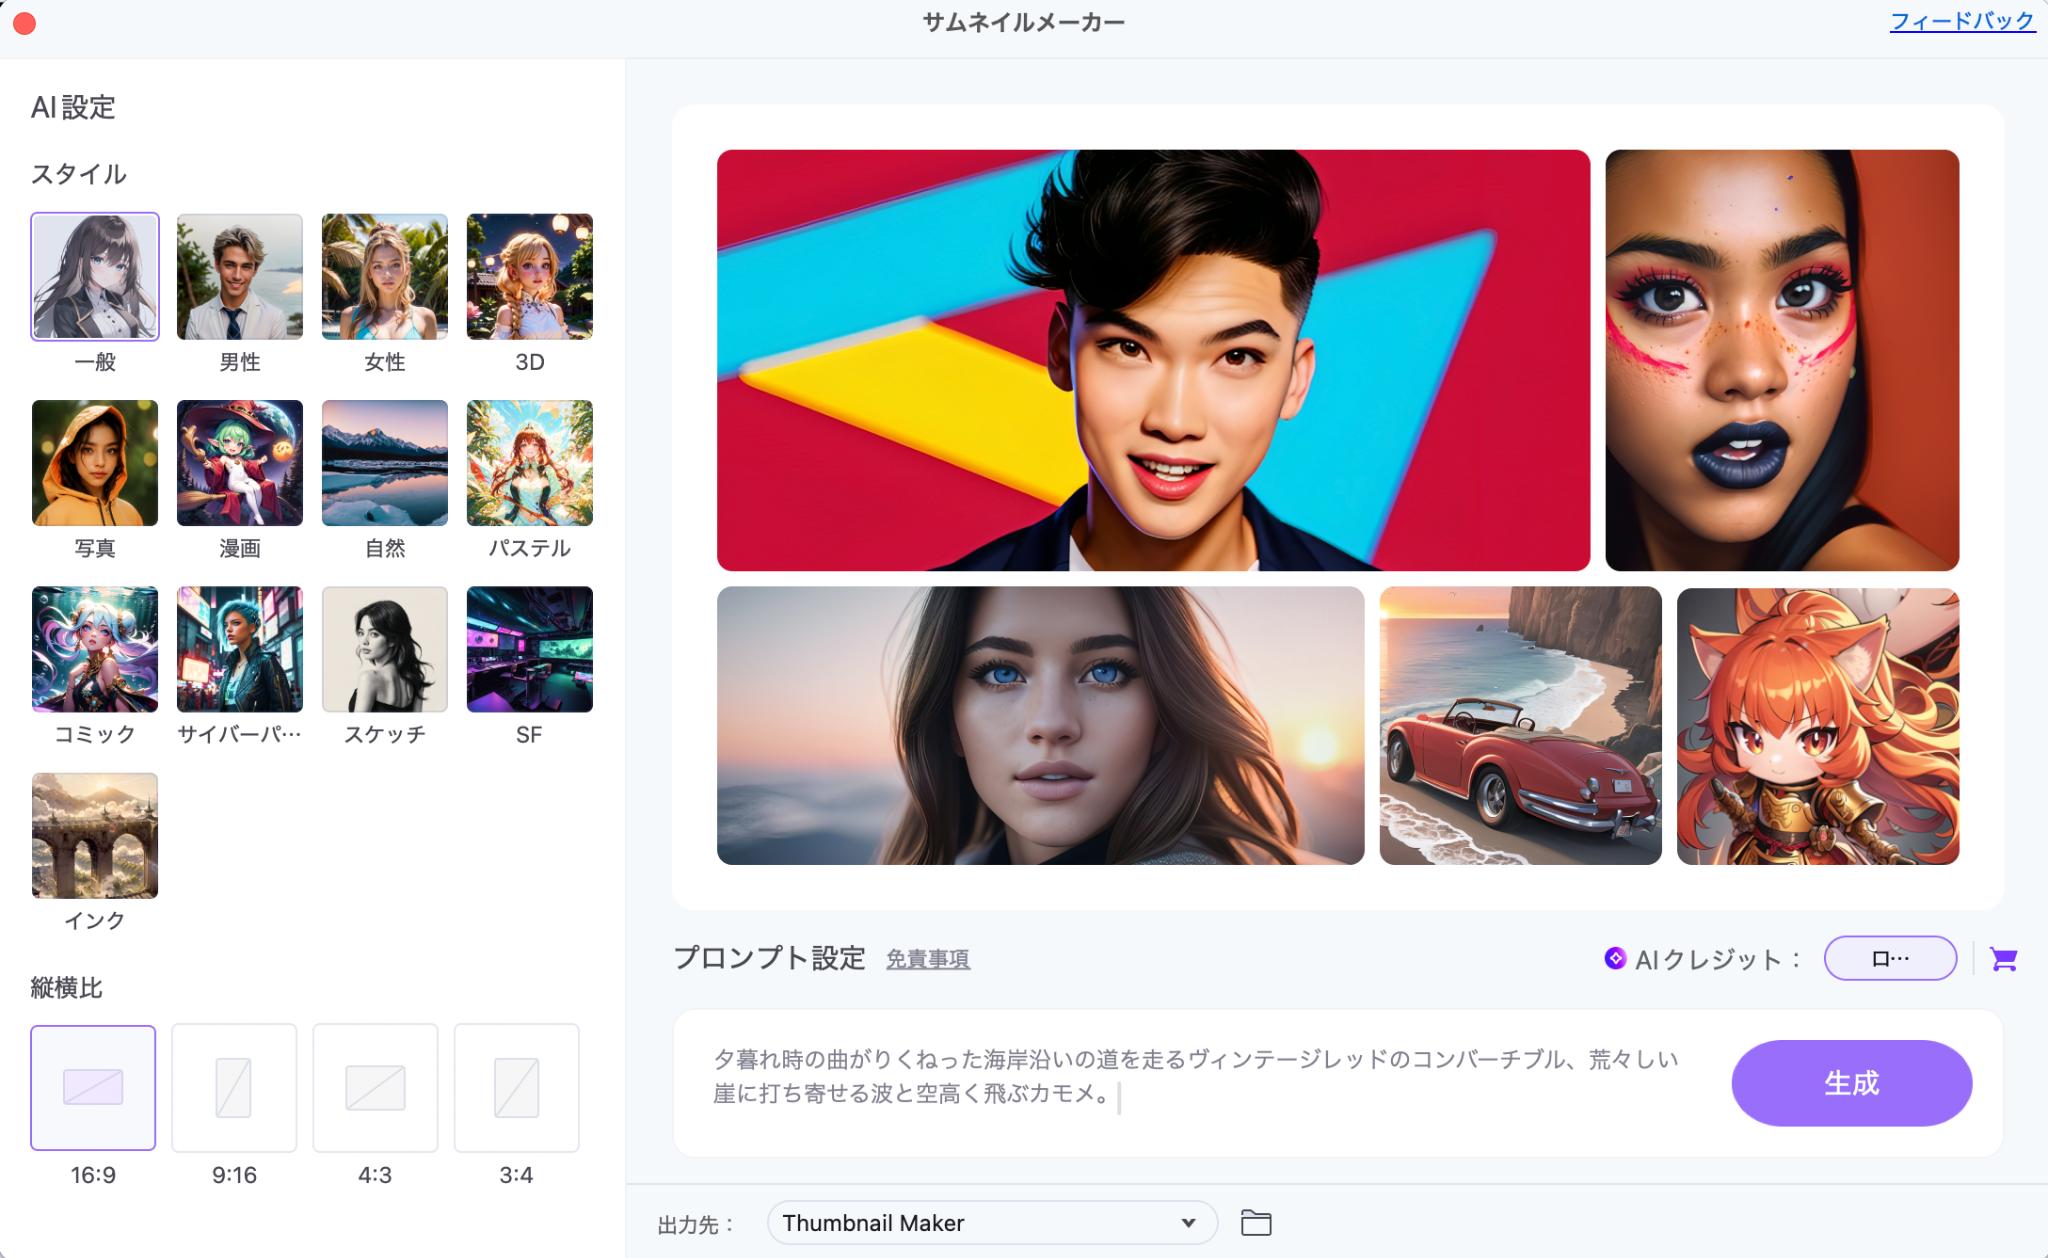Select the 男性 style thumbnail
2048x1258 pixels.
coord(240,277)
